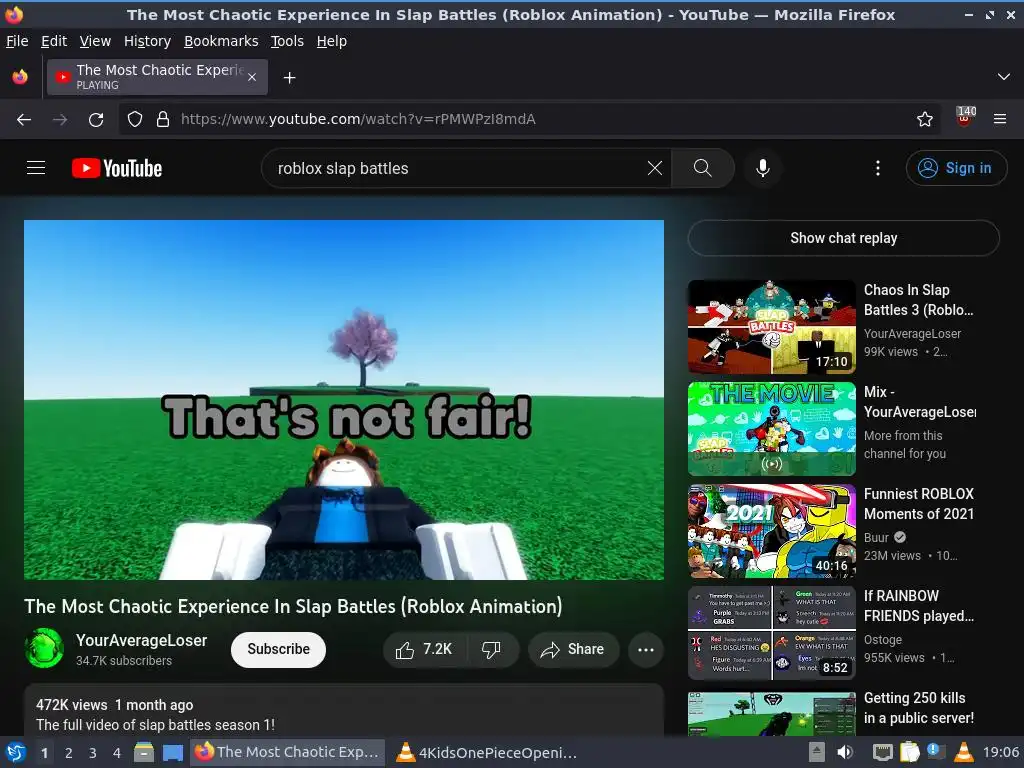Open the Help menu
The width and height of the screenshot is (1024, 768).
(x=332, y=41)
